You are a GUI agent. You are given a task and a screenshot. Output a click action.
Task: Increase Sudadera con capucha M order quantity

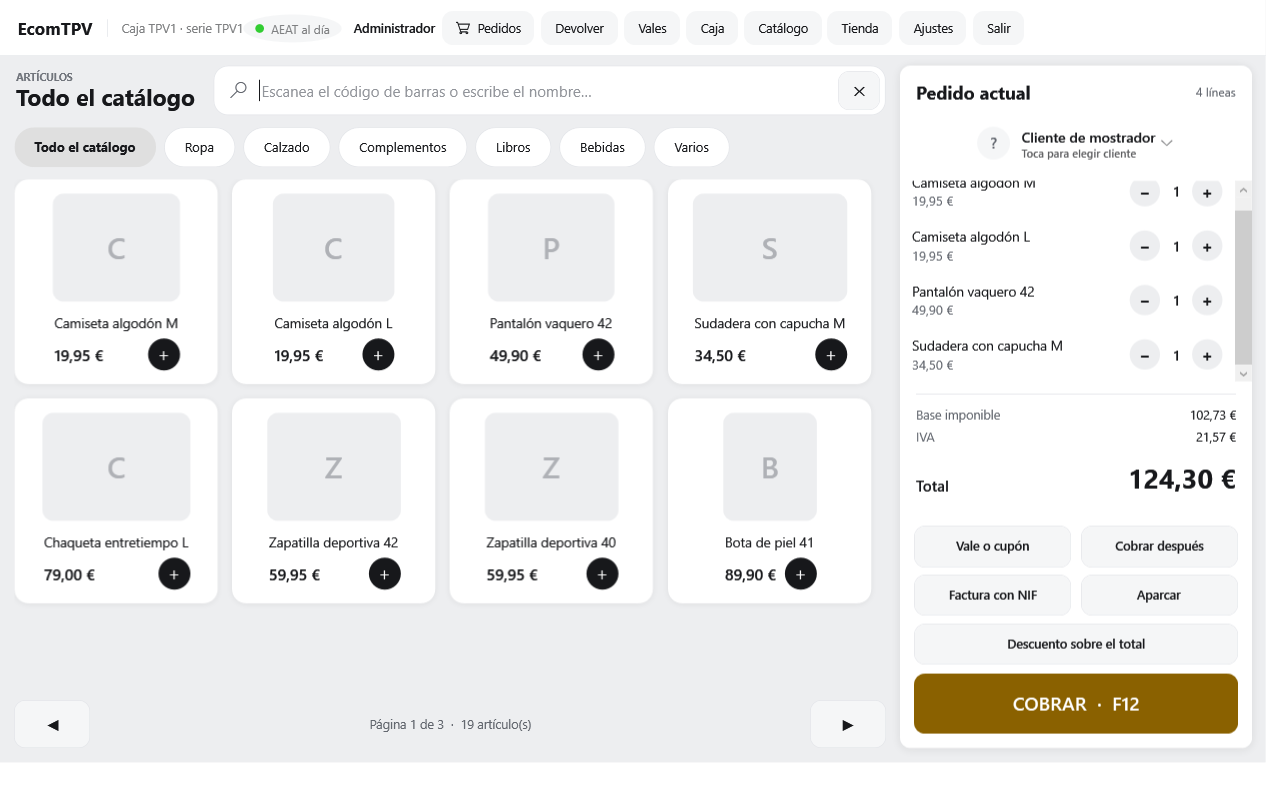click(1207, 356)
